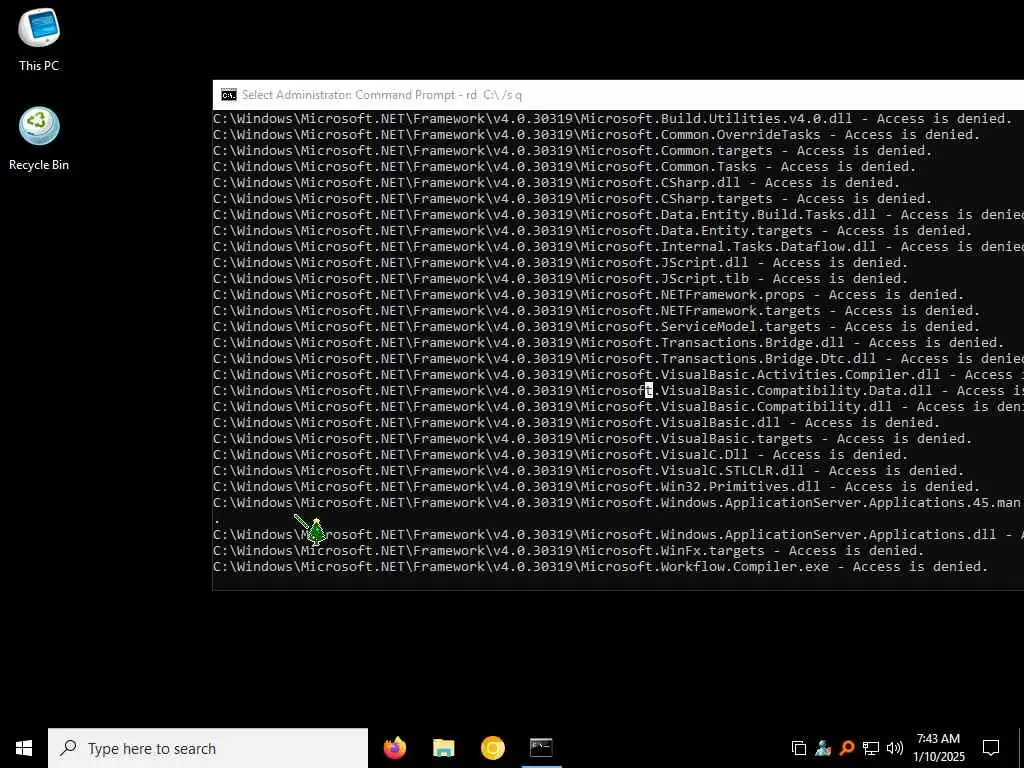This screenshot has width=1024, height=768.
Task: Click the Microsoft.NETFramework.targets line
Action: [596, 311]
